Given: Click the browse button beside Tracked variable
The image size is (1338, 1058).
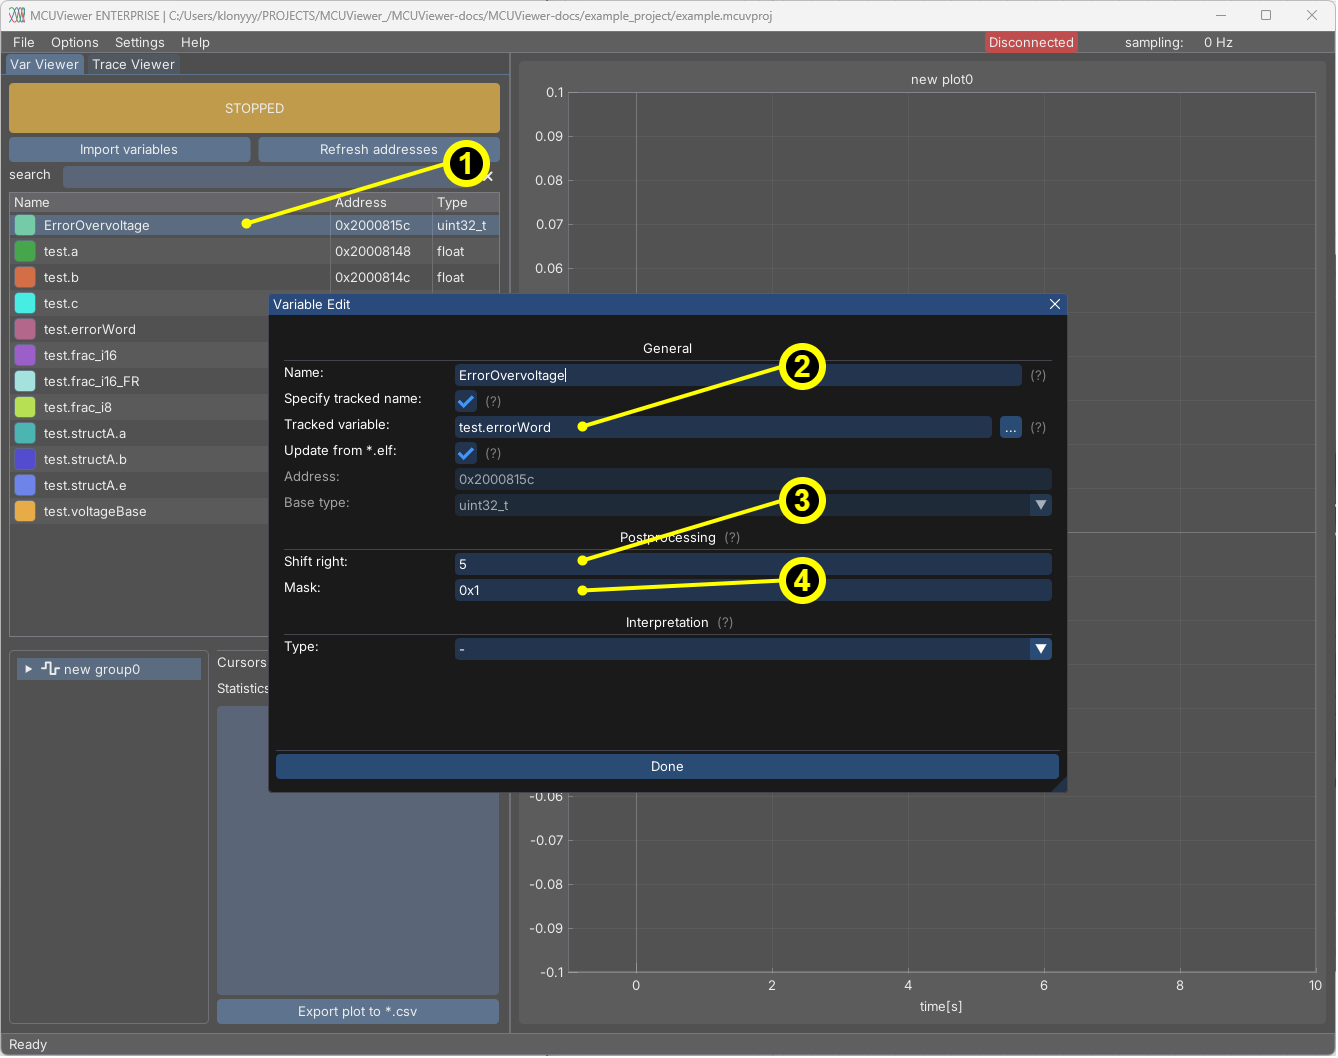Looking at the screenshot, I should click(x=1010, y=428).
